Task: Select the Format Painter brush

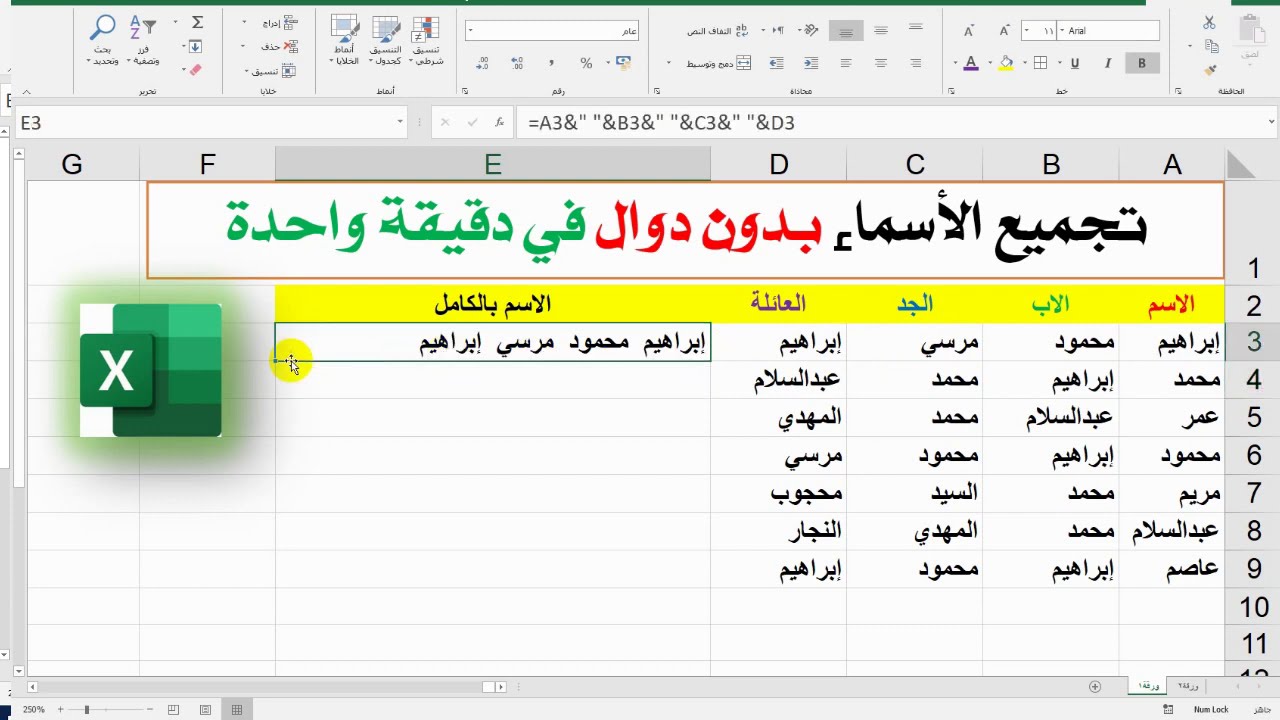Action: click(x=1210, y=70)
